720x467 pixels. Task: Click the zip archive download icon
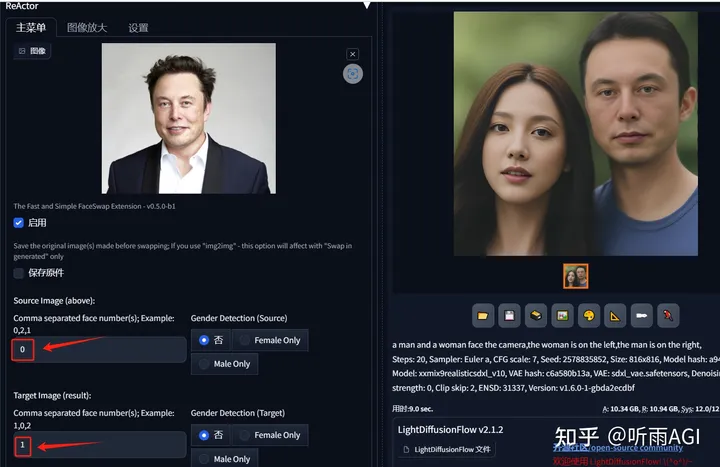tap(536, 316)
